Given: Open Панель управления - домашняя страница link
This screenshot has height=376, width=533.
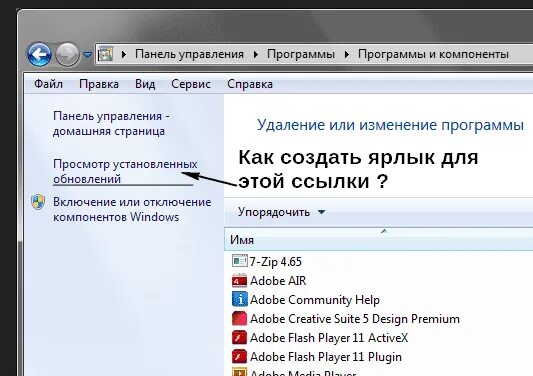Looking at the screenshot, I should (111, 123).
